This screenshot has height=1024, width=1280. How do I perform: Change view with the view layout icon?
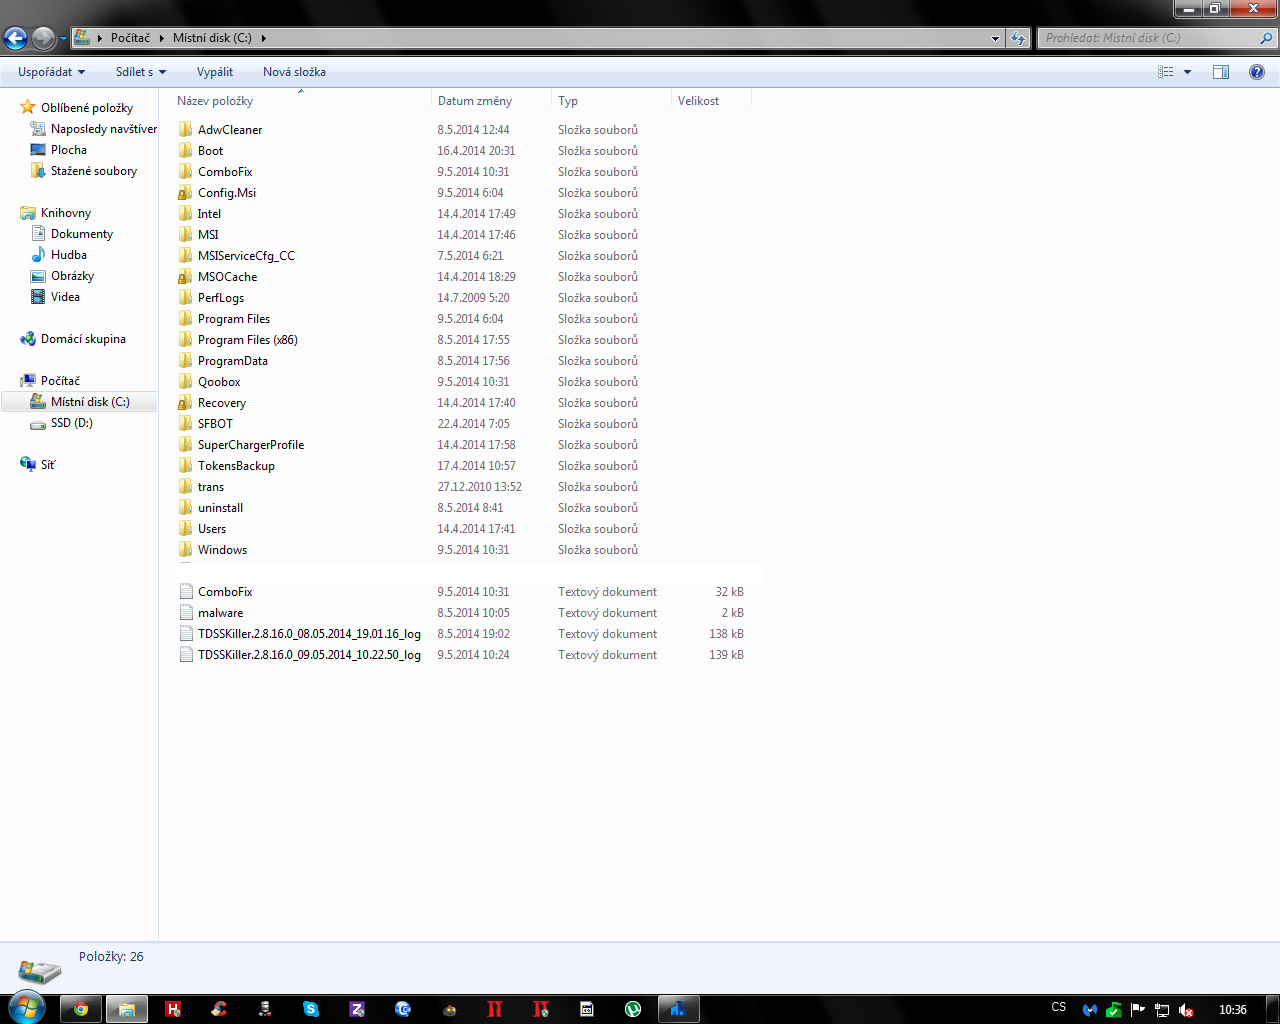tap(1166, 72)
